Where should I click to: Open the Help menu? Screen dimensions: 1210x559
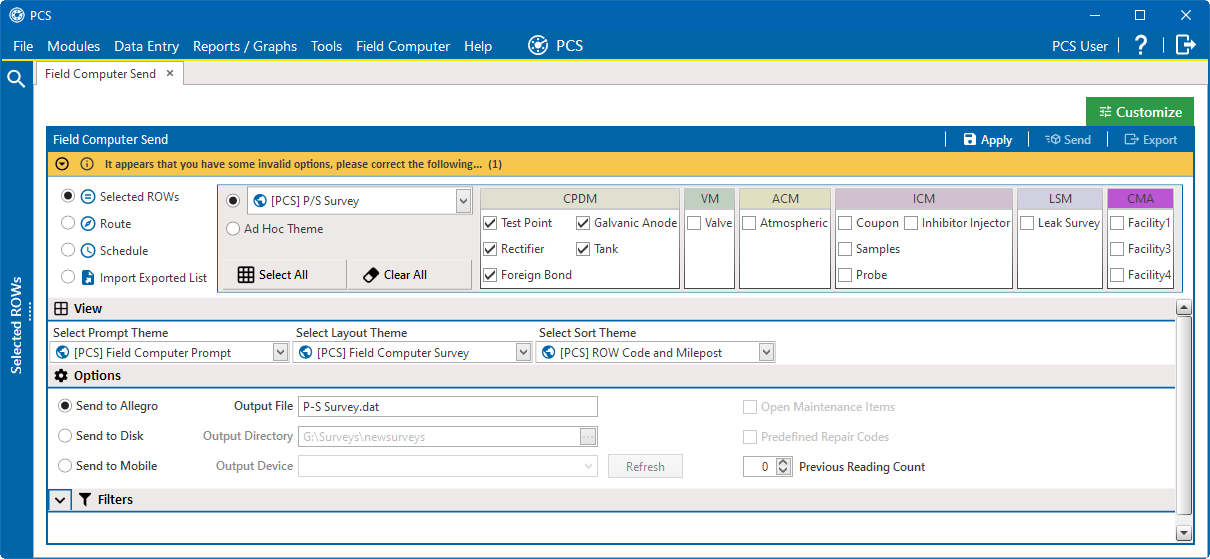click(x=478, y=46)
